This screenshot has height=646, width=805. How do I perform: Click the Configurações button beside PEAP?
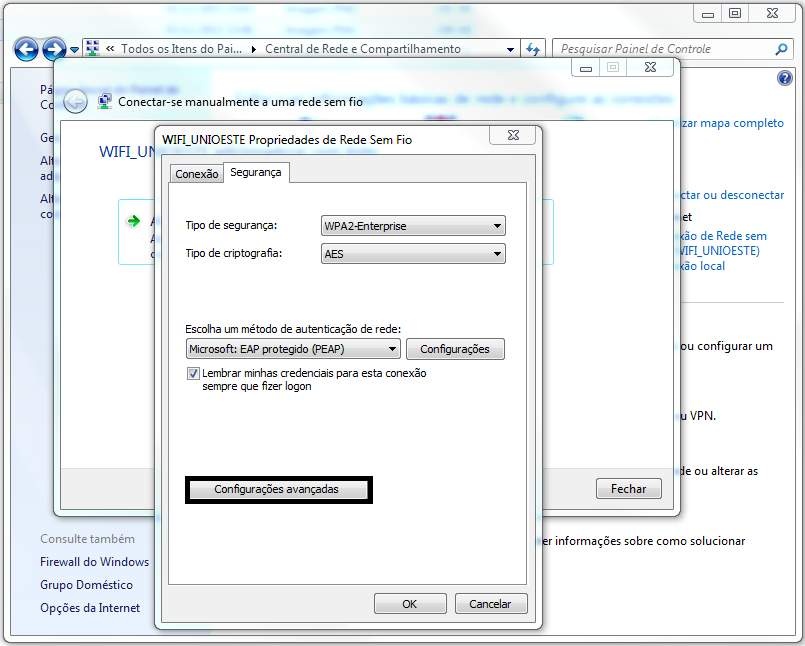coord(455,349)
